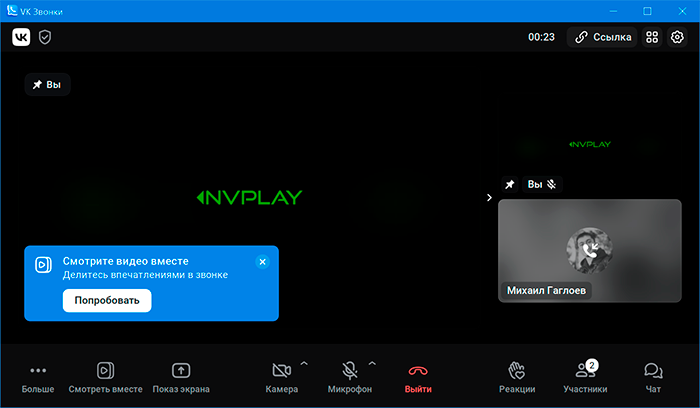Click your own NVPLAY video thumbnail
The height and width of the screenshot is (408, 700).
tap(590, 145)
